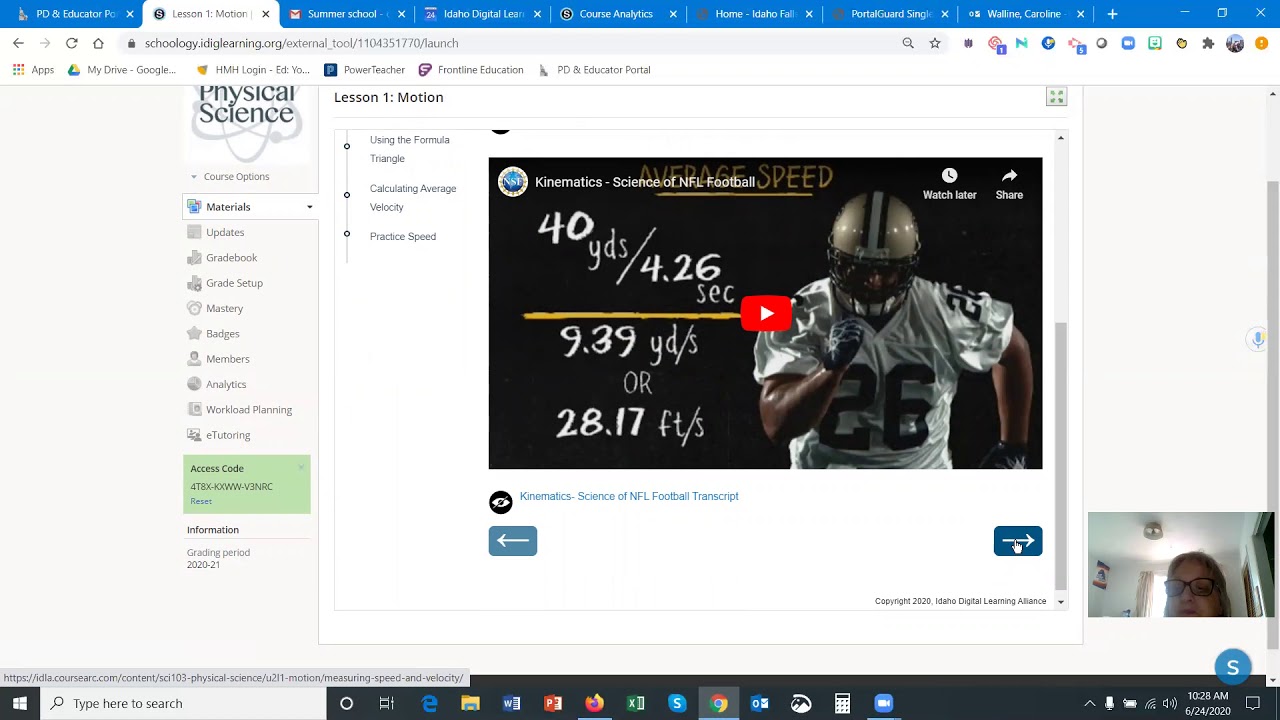Bookmark this page with the star
1280x720 pixels.
[935, 43]
